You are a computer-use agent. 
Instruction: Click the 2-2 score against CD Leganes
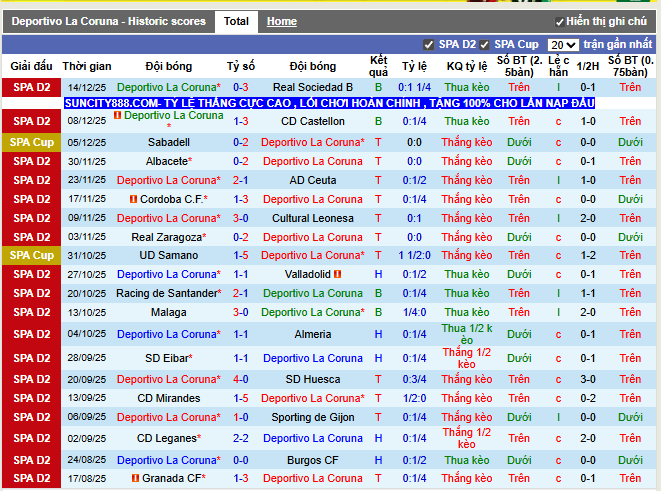tap(241, 438)
